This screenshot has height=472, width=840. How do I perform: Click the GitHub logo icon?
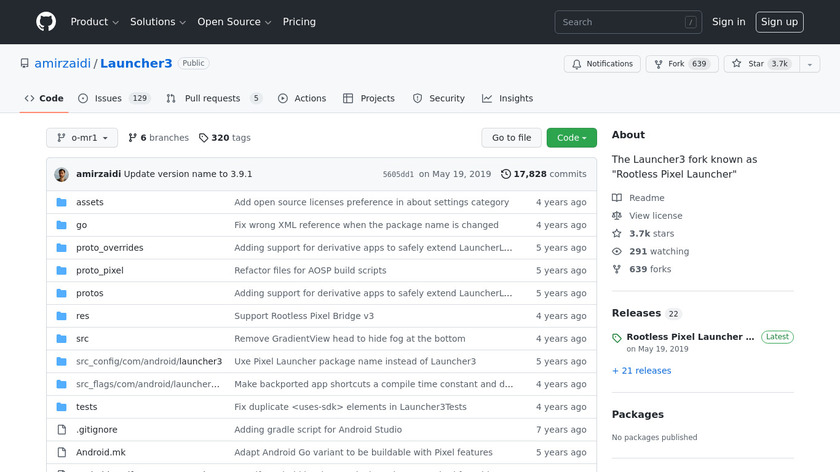tap(46, 22)
